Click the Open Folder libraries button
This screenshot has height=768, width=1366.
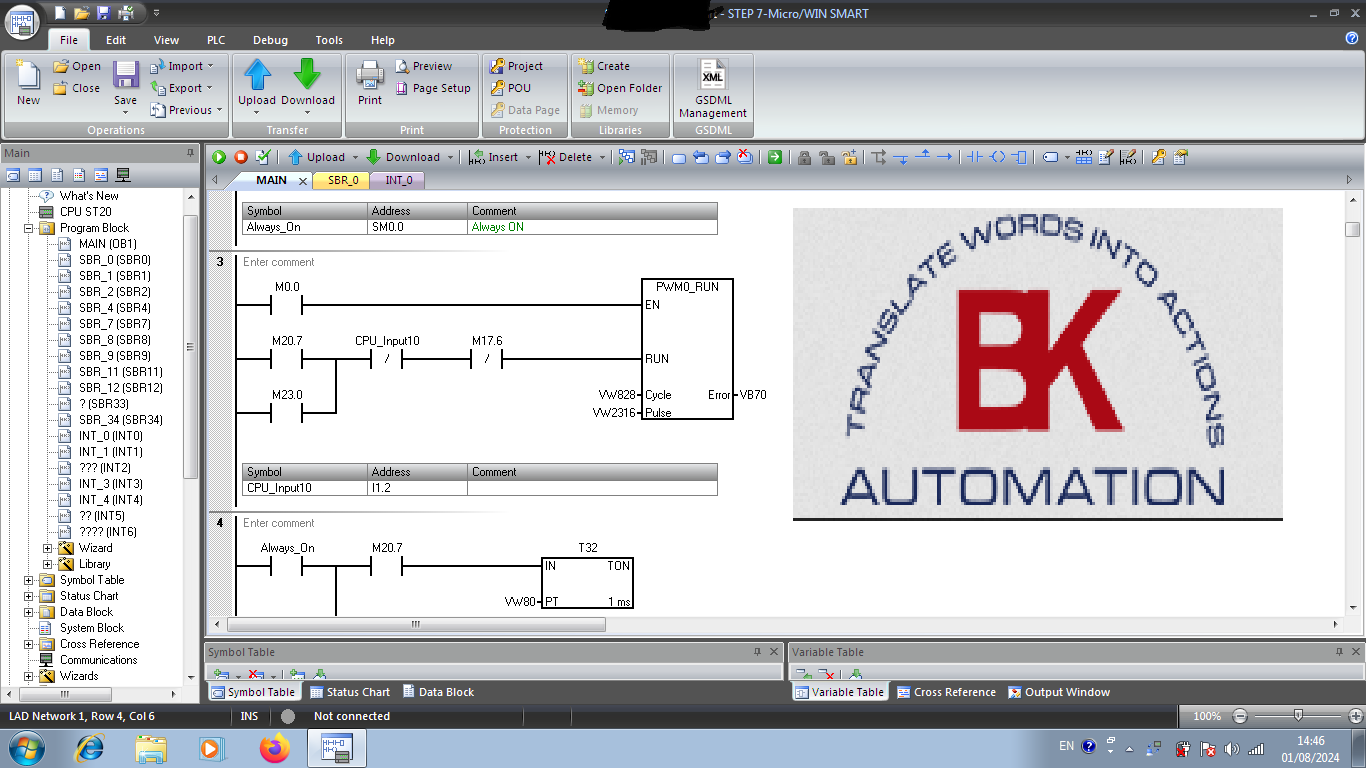(x=620, y=88)
